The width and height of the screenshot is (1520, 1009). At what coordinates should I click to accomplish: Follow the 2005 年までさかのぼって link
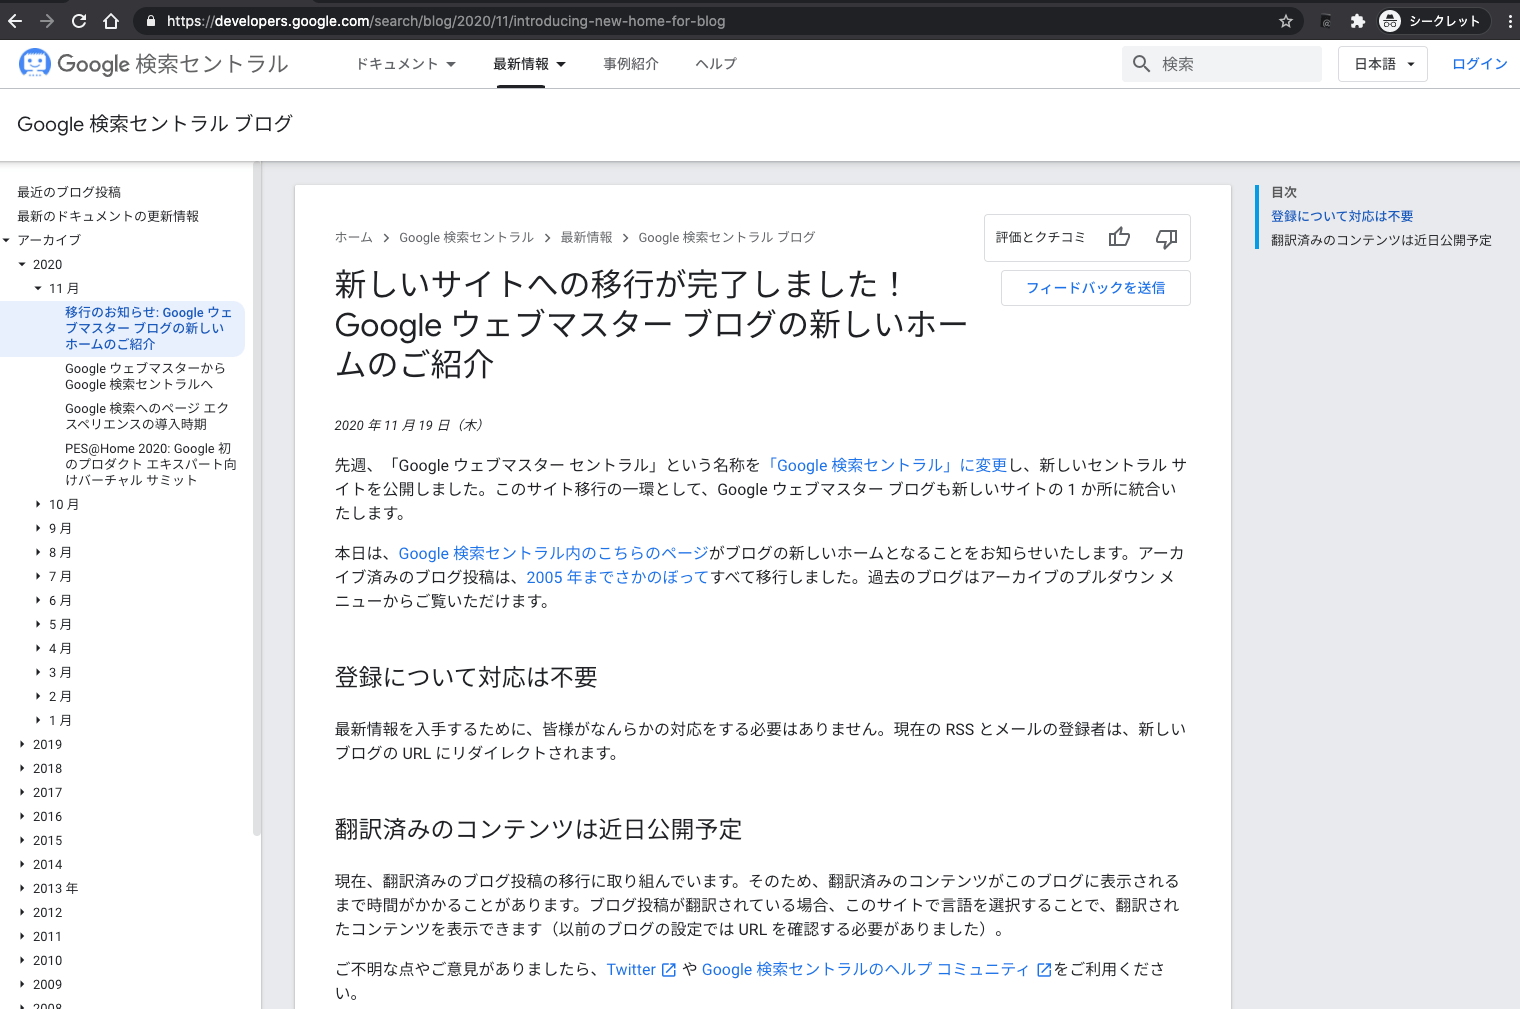(x=618, y=577)
